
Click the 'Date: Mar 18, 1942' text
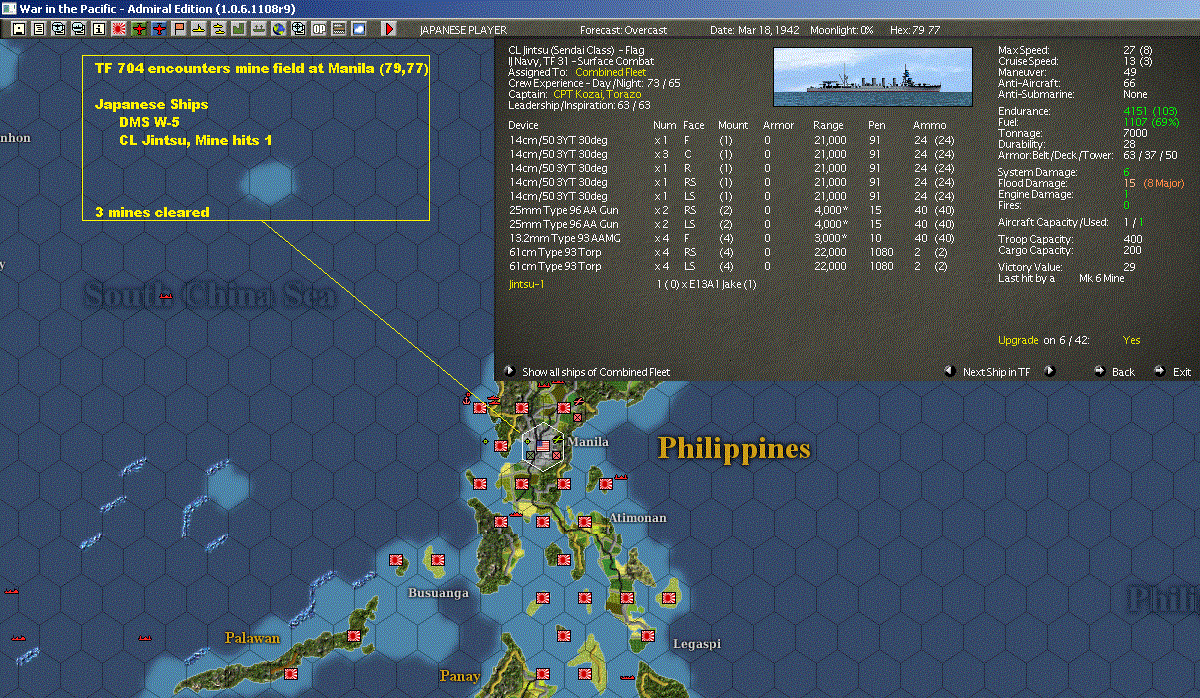[x=755, y=30]
